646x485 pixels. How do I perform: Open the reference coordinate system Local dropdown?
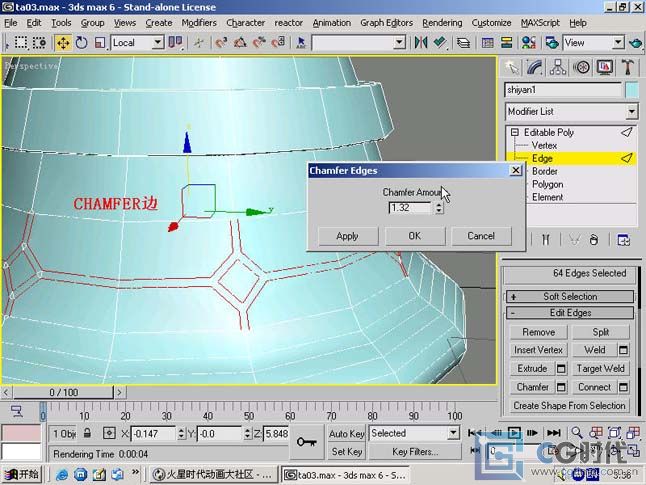pyautogui.click(x=157, y=43)
